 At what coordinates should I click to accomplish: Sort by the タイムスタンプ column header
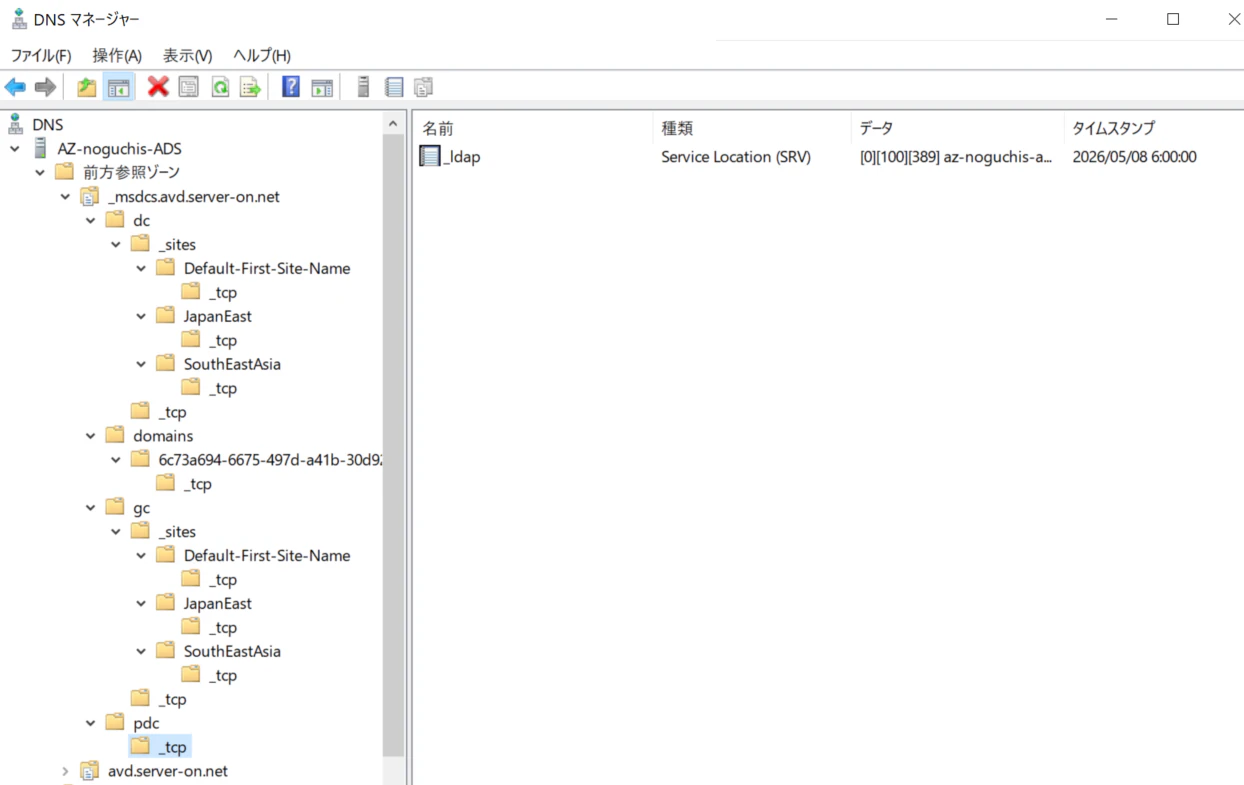click(x=1154, y=128)
